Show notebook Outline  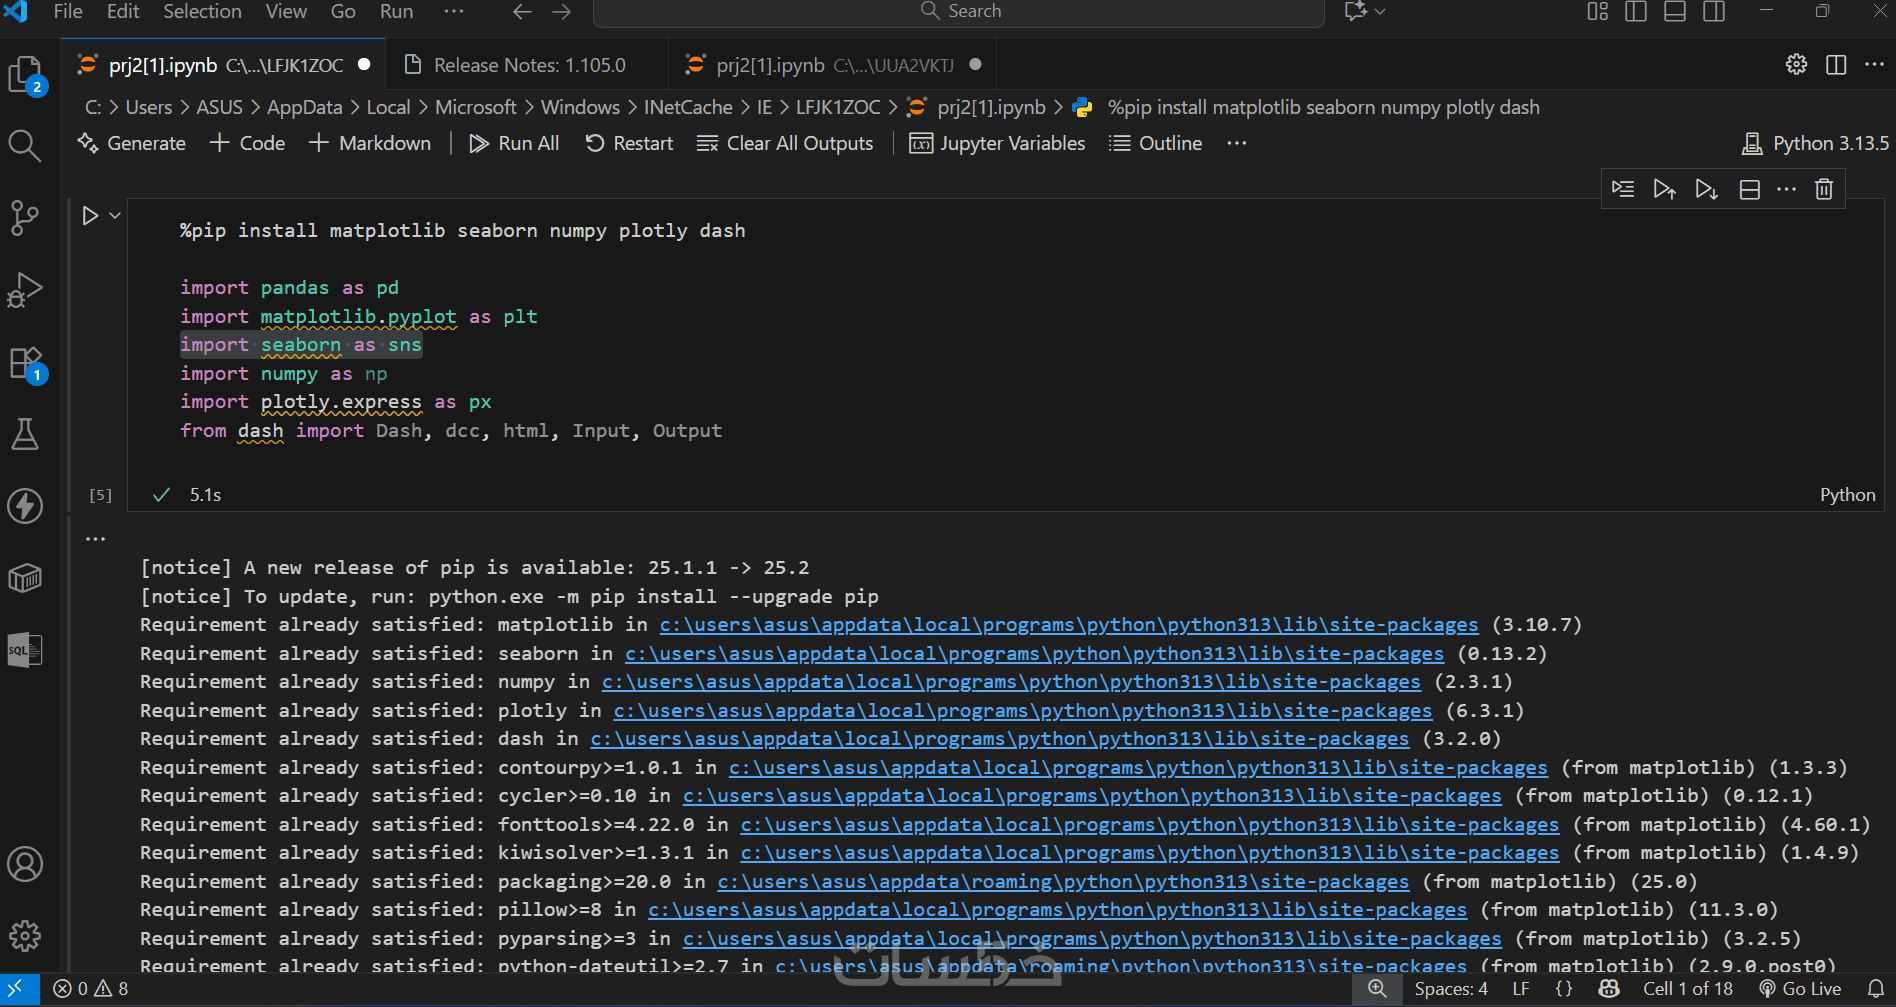(x=1156, y=143)
